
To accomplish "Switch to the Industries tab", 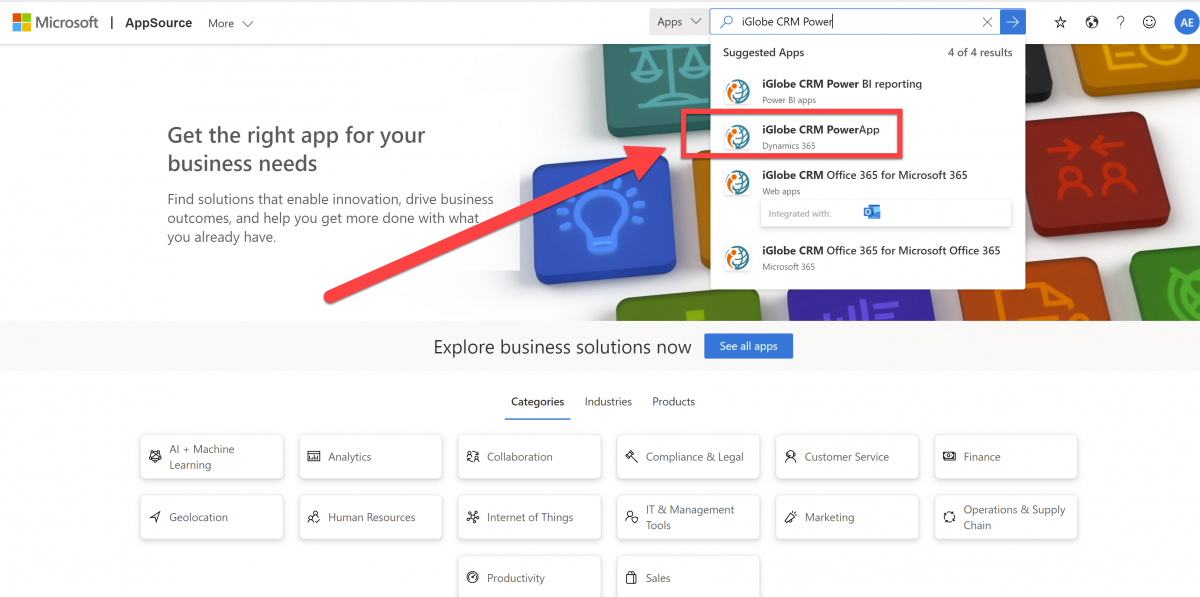I will [x=608, y=402].
